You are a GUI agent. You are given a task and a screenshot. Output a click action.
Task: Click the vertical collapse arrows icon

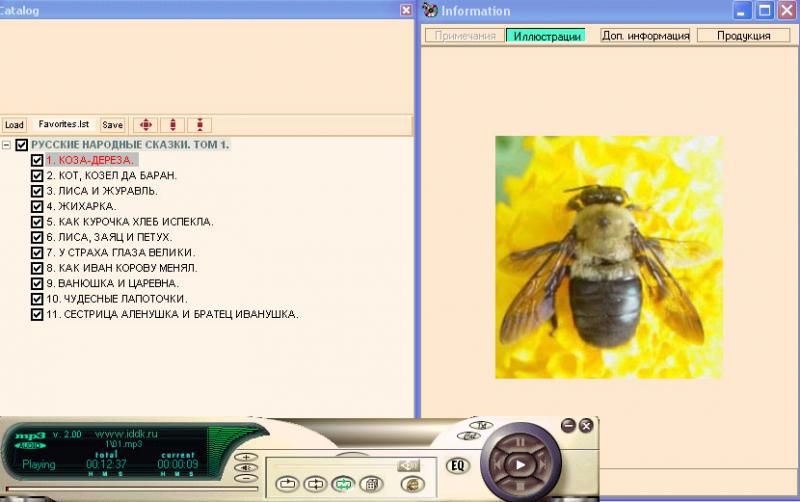pos(200,125)
